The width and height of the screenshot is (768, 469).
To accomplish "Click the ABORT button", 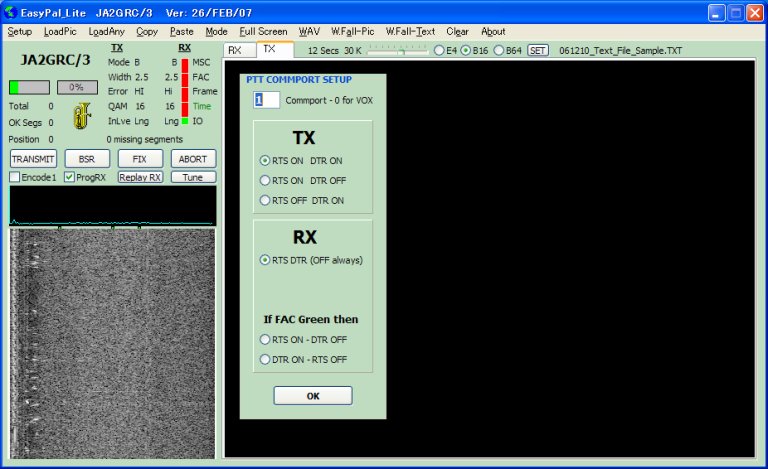I will tap(193, 159).
